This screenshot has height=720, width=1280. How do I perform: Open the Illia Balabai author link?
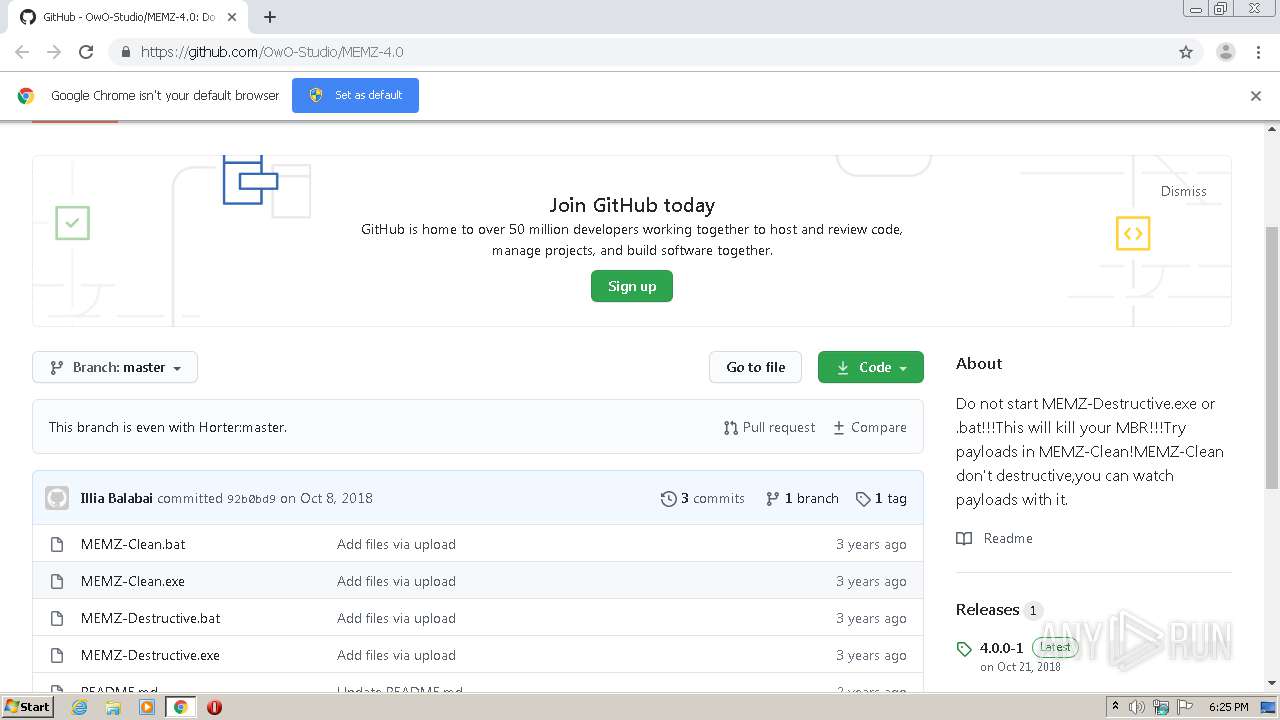(x=117, y=498)
